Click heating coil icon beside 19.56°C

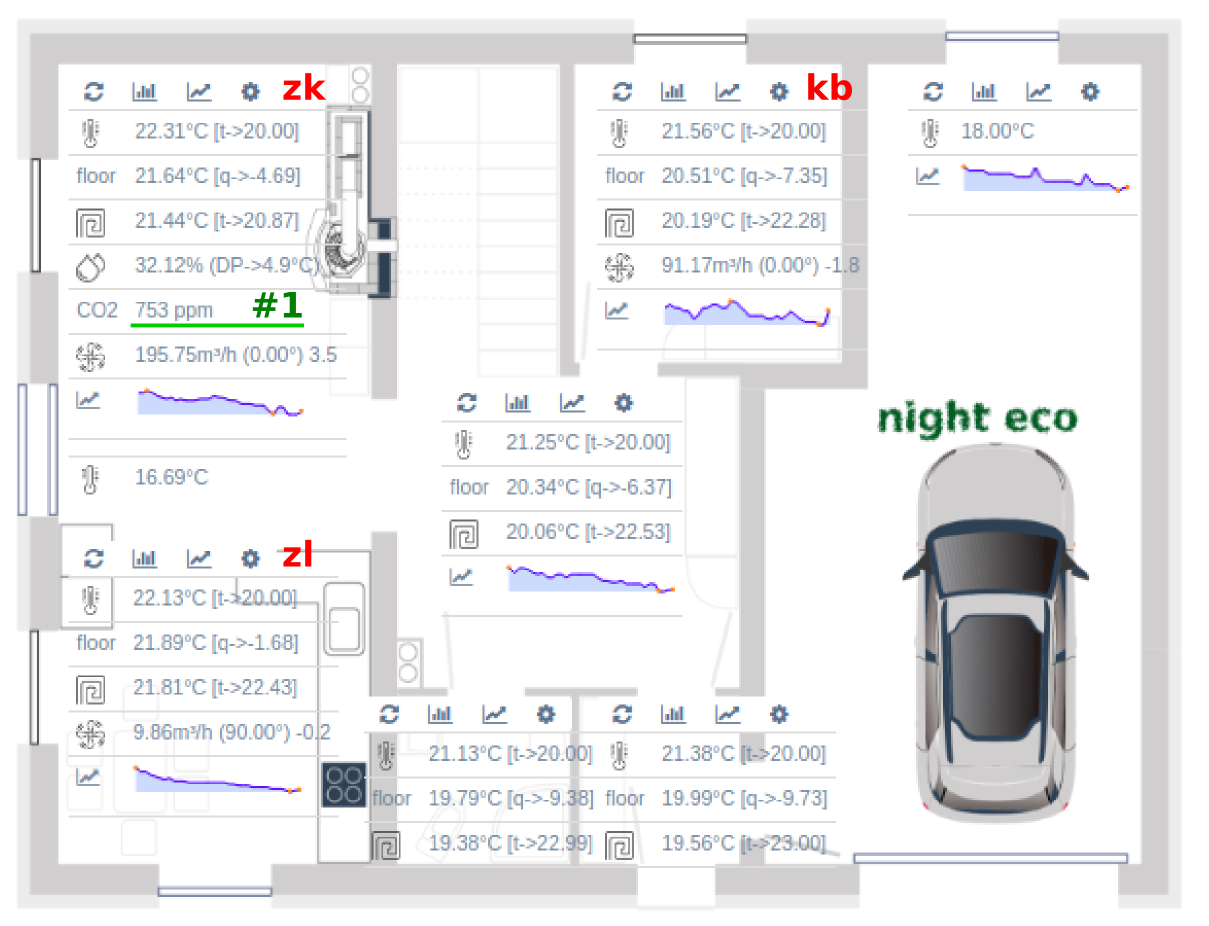tap(619, 846)
